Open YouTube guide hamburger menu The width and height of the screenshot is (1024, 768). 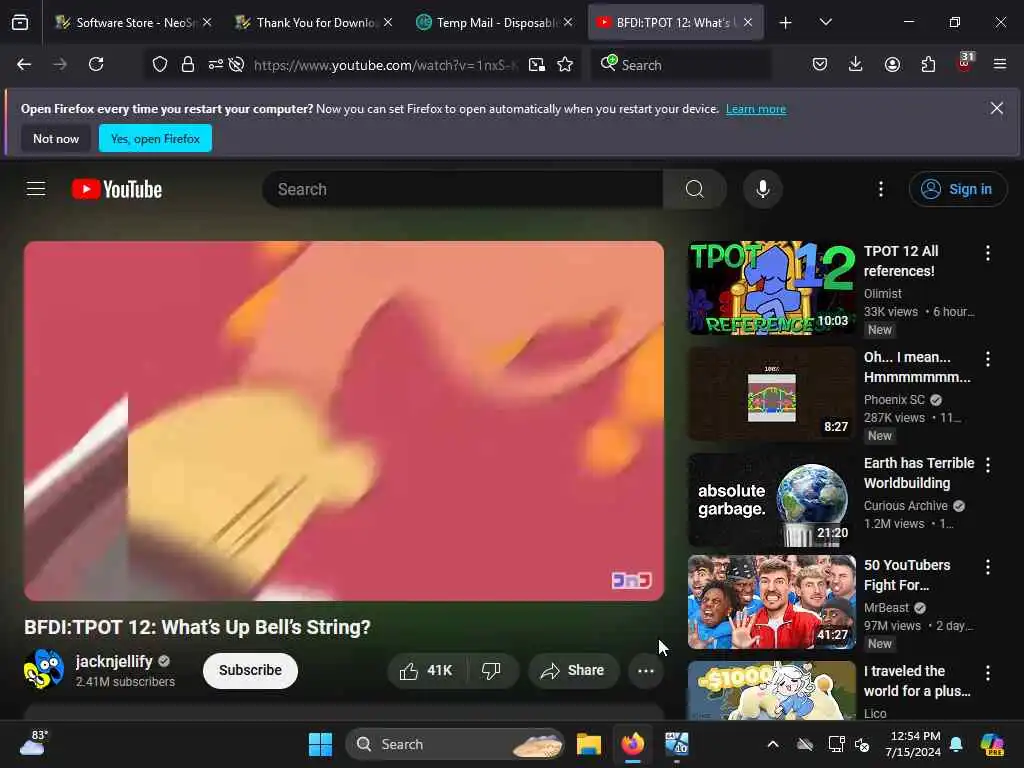(36, 189)
